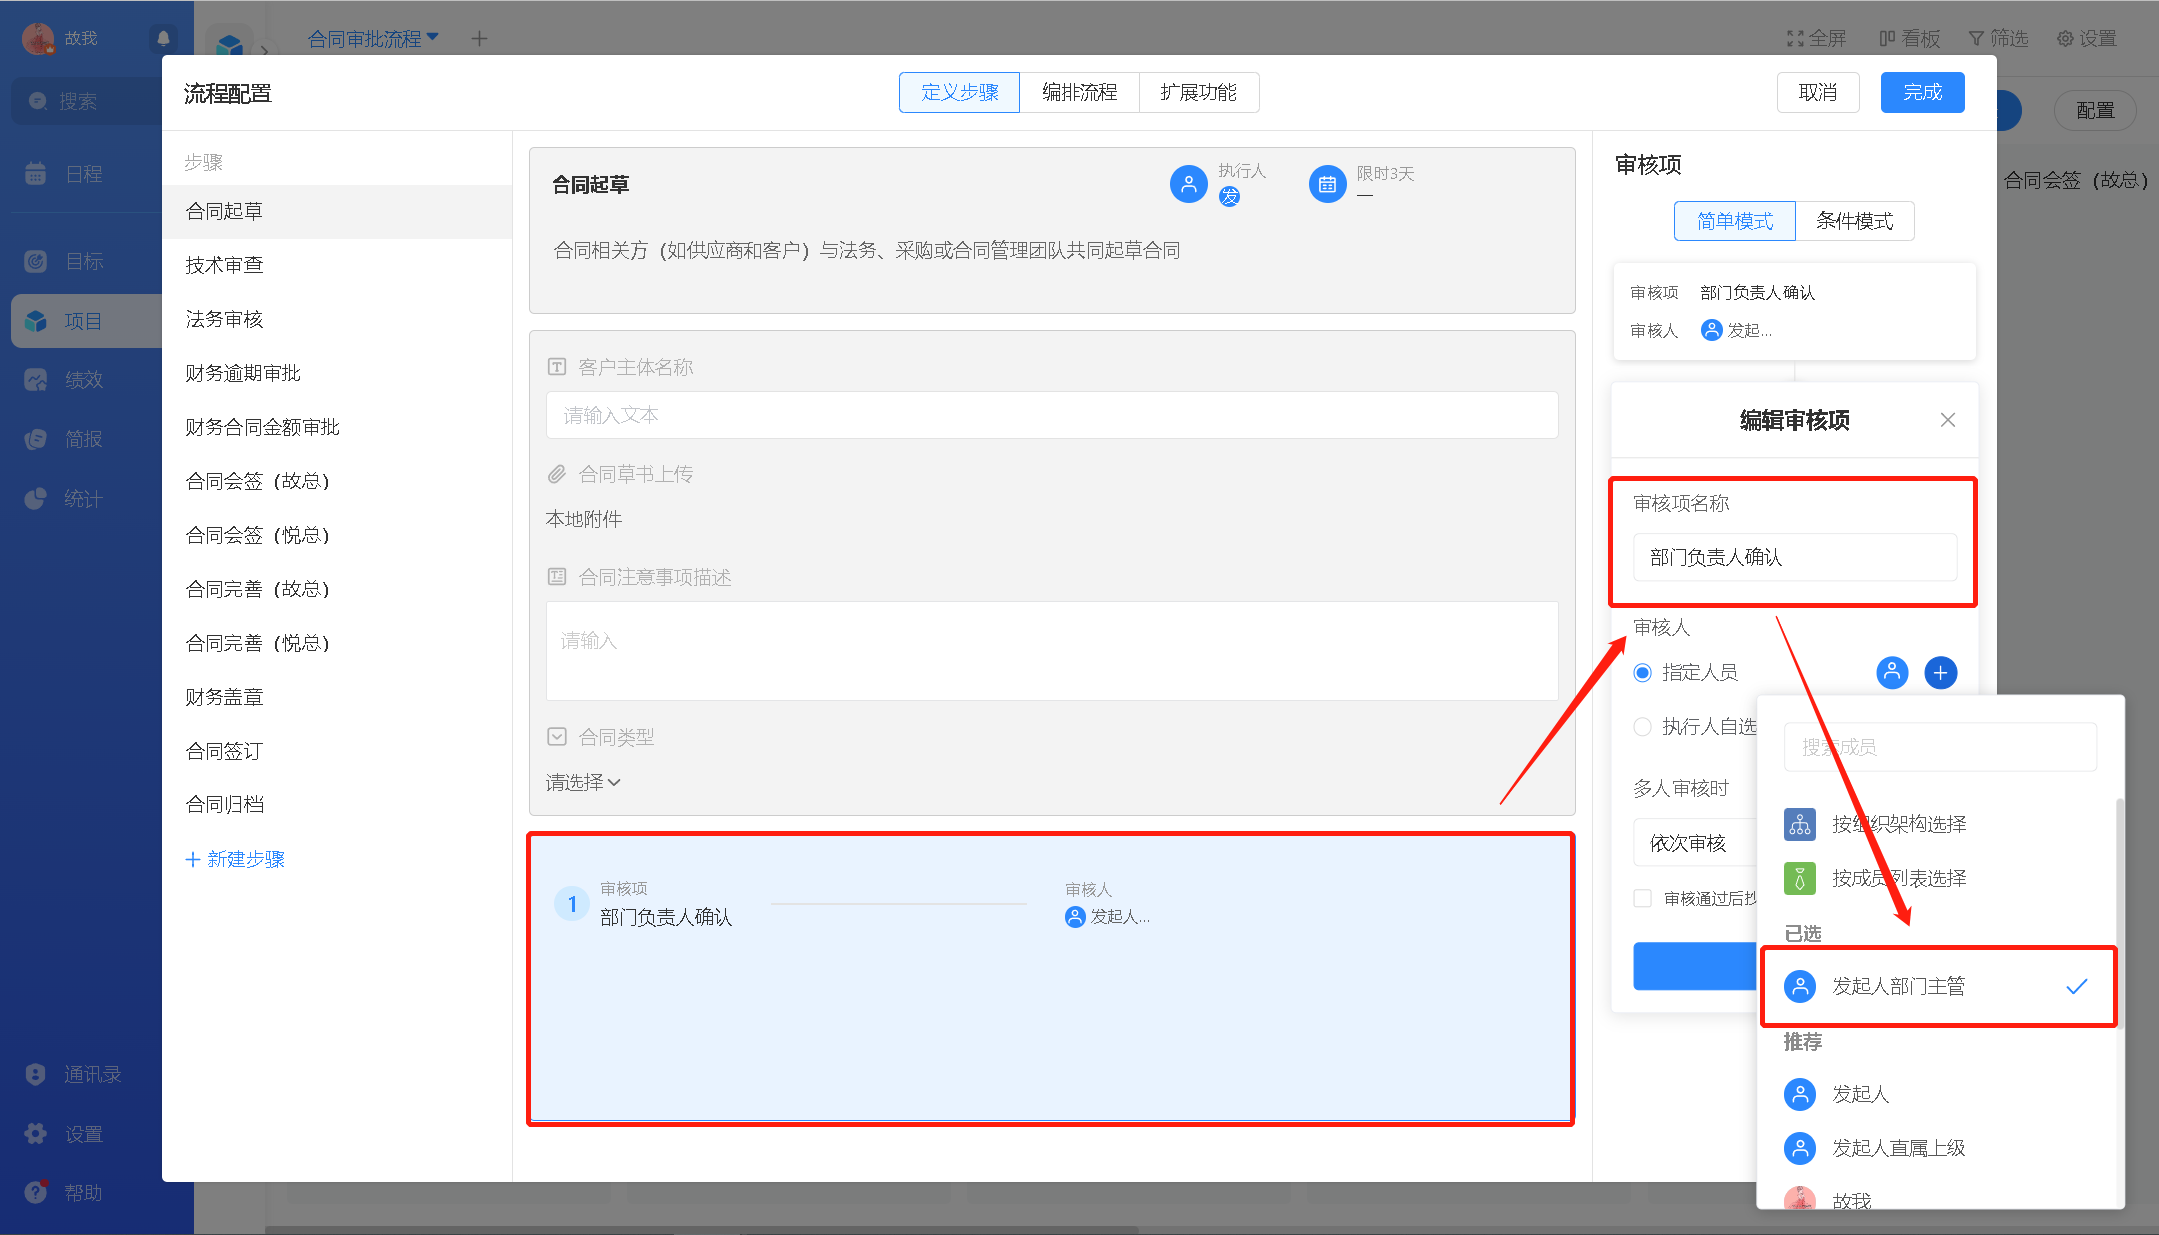Select step 法务审核

337,319
